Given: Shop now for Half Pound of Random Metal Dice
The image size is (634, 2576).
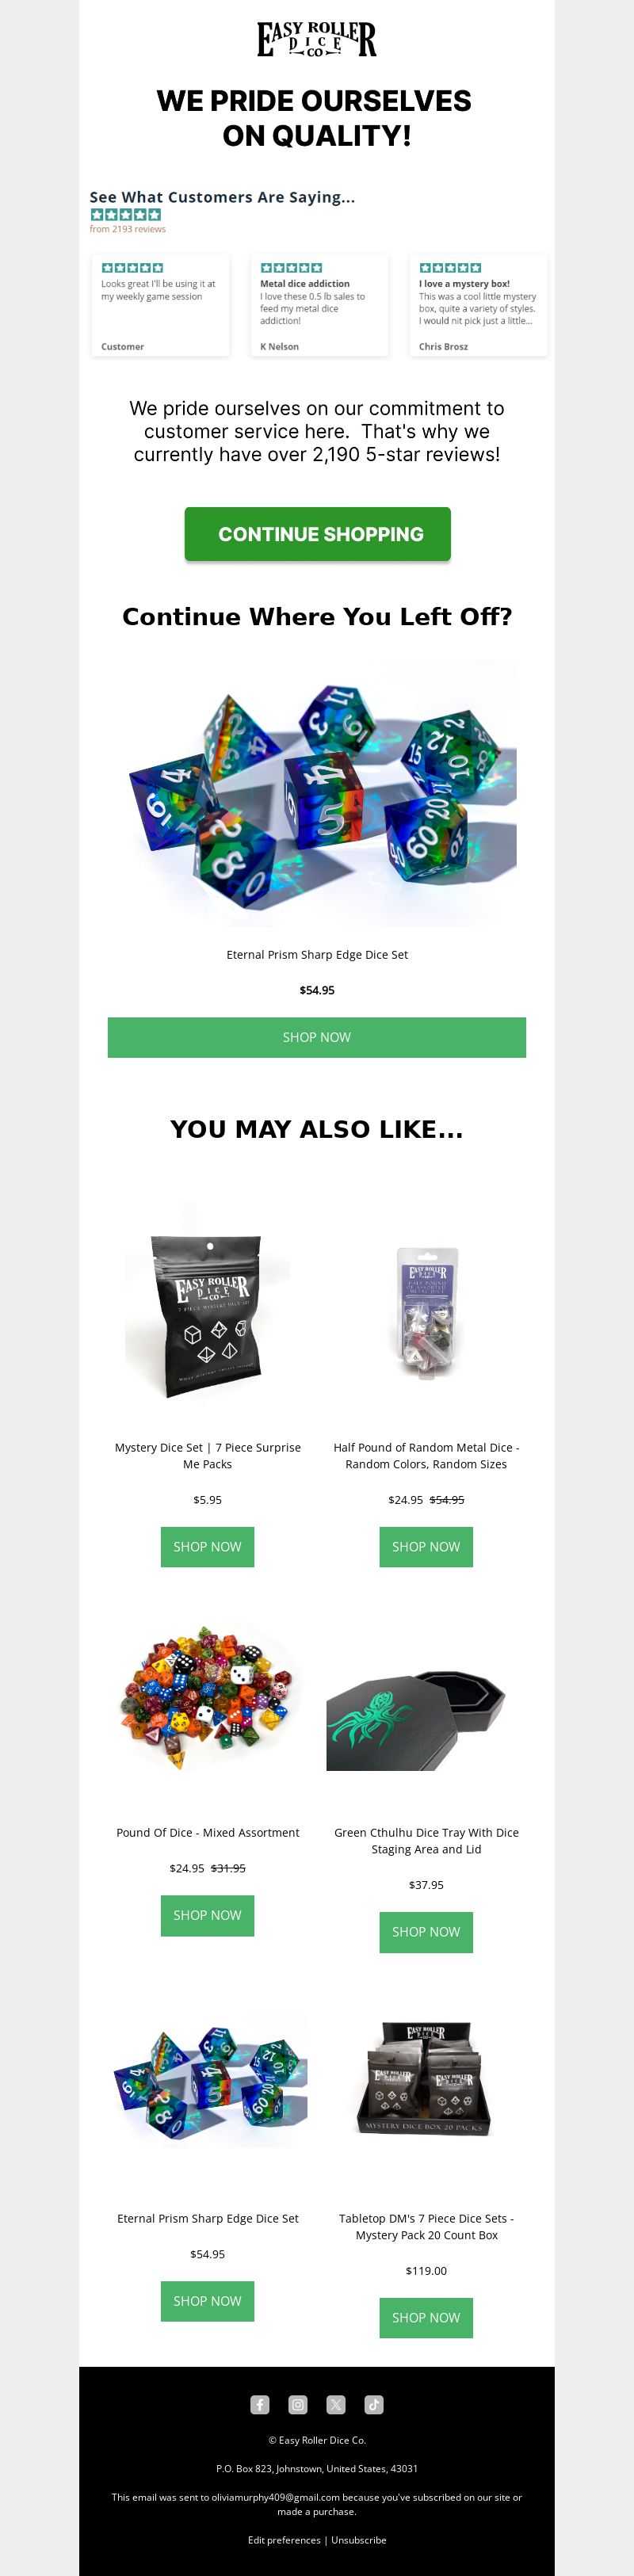Looking at the screenshot, I should click(x=426, y=1547).
